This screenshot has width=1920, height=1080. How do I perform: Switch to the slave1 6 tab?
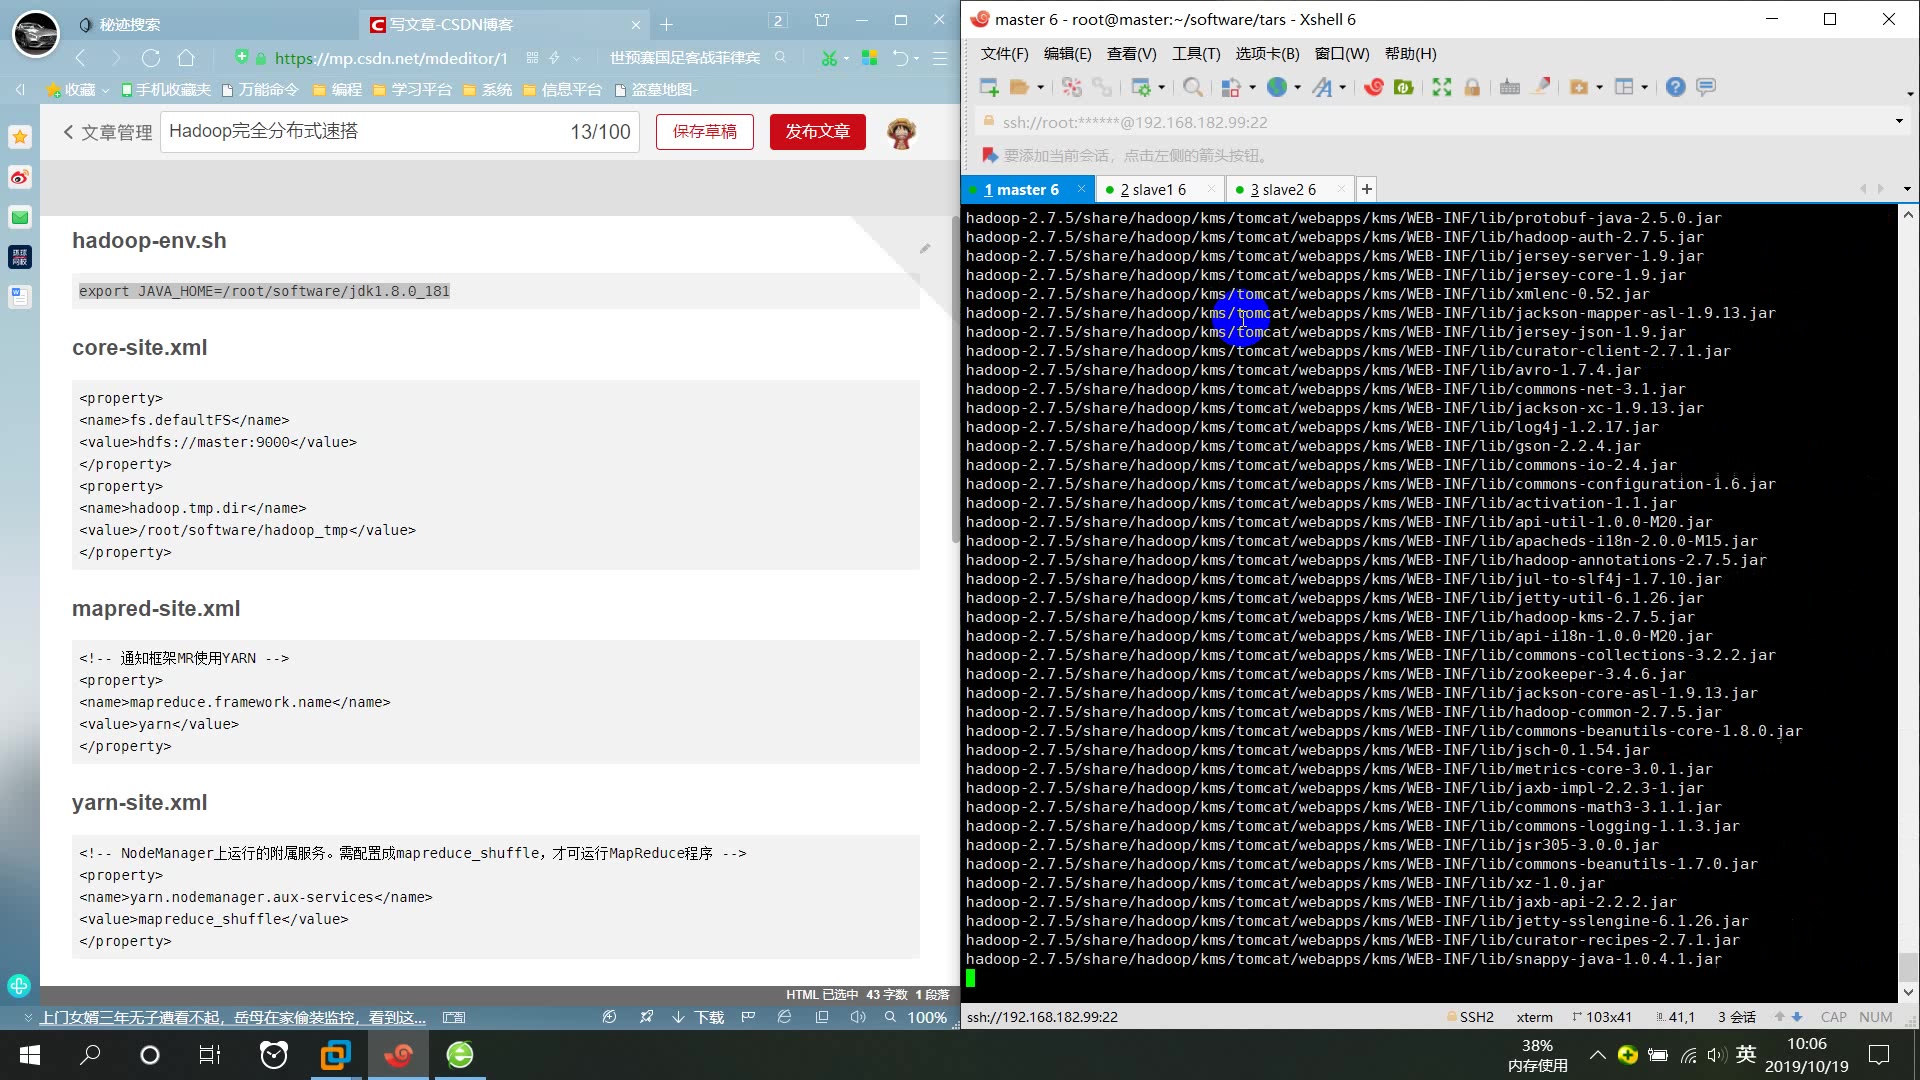tap(1152, 189)
